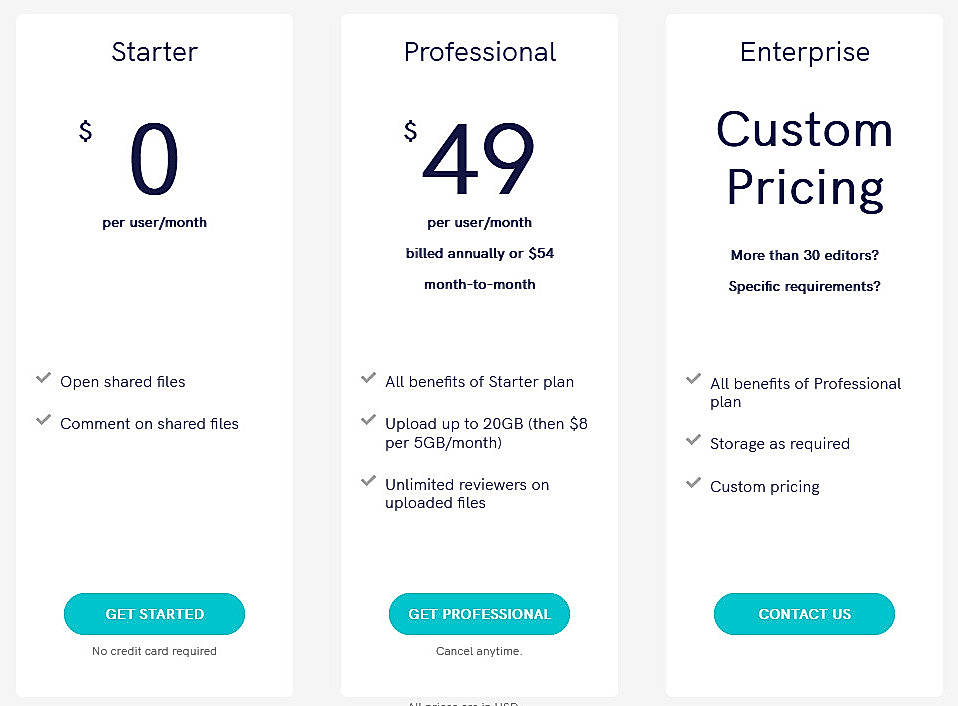
Task: Click the CONTACT US button
Action: (x=804, y=614)
